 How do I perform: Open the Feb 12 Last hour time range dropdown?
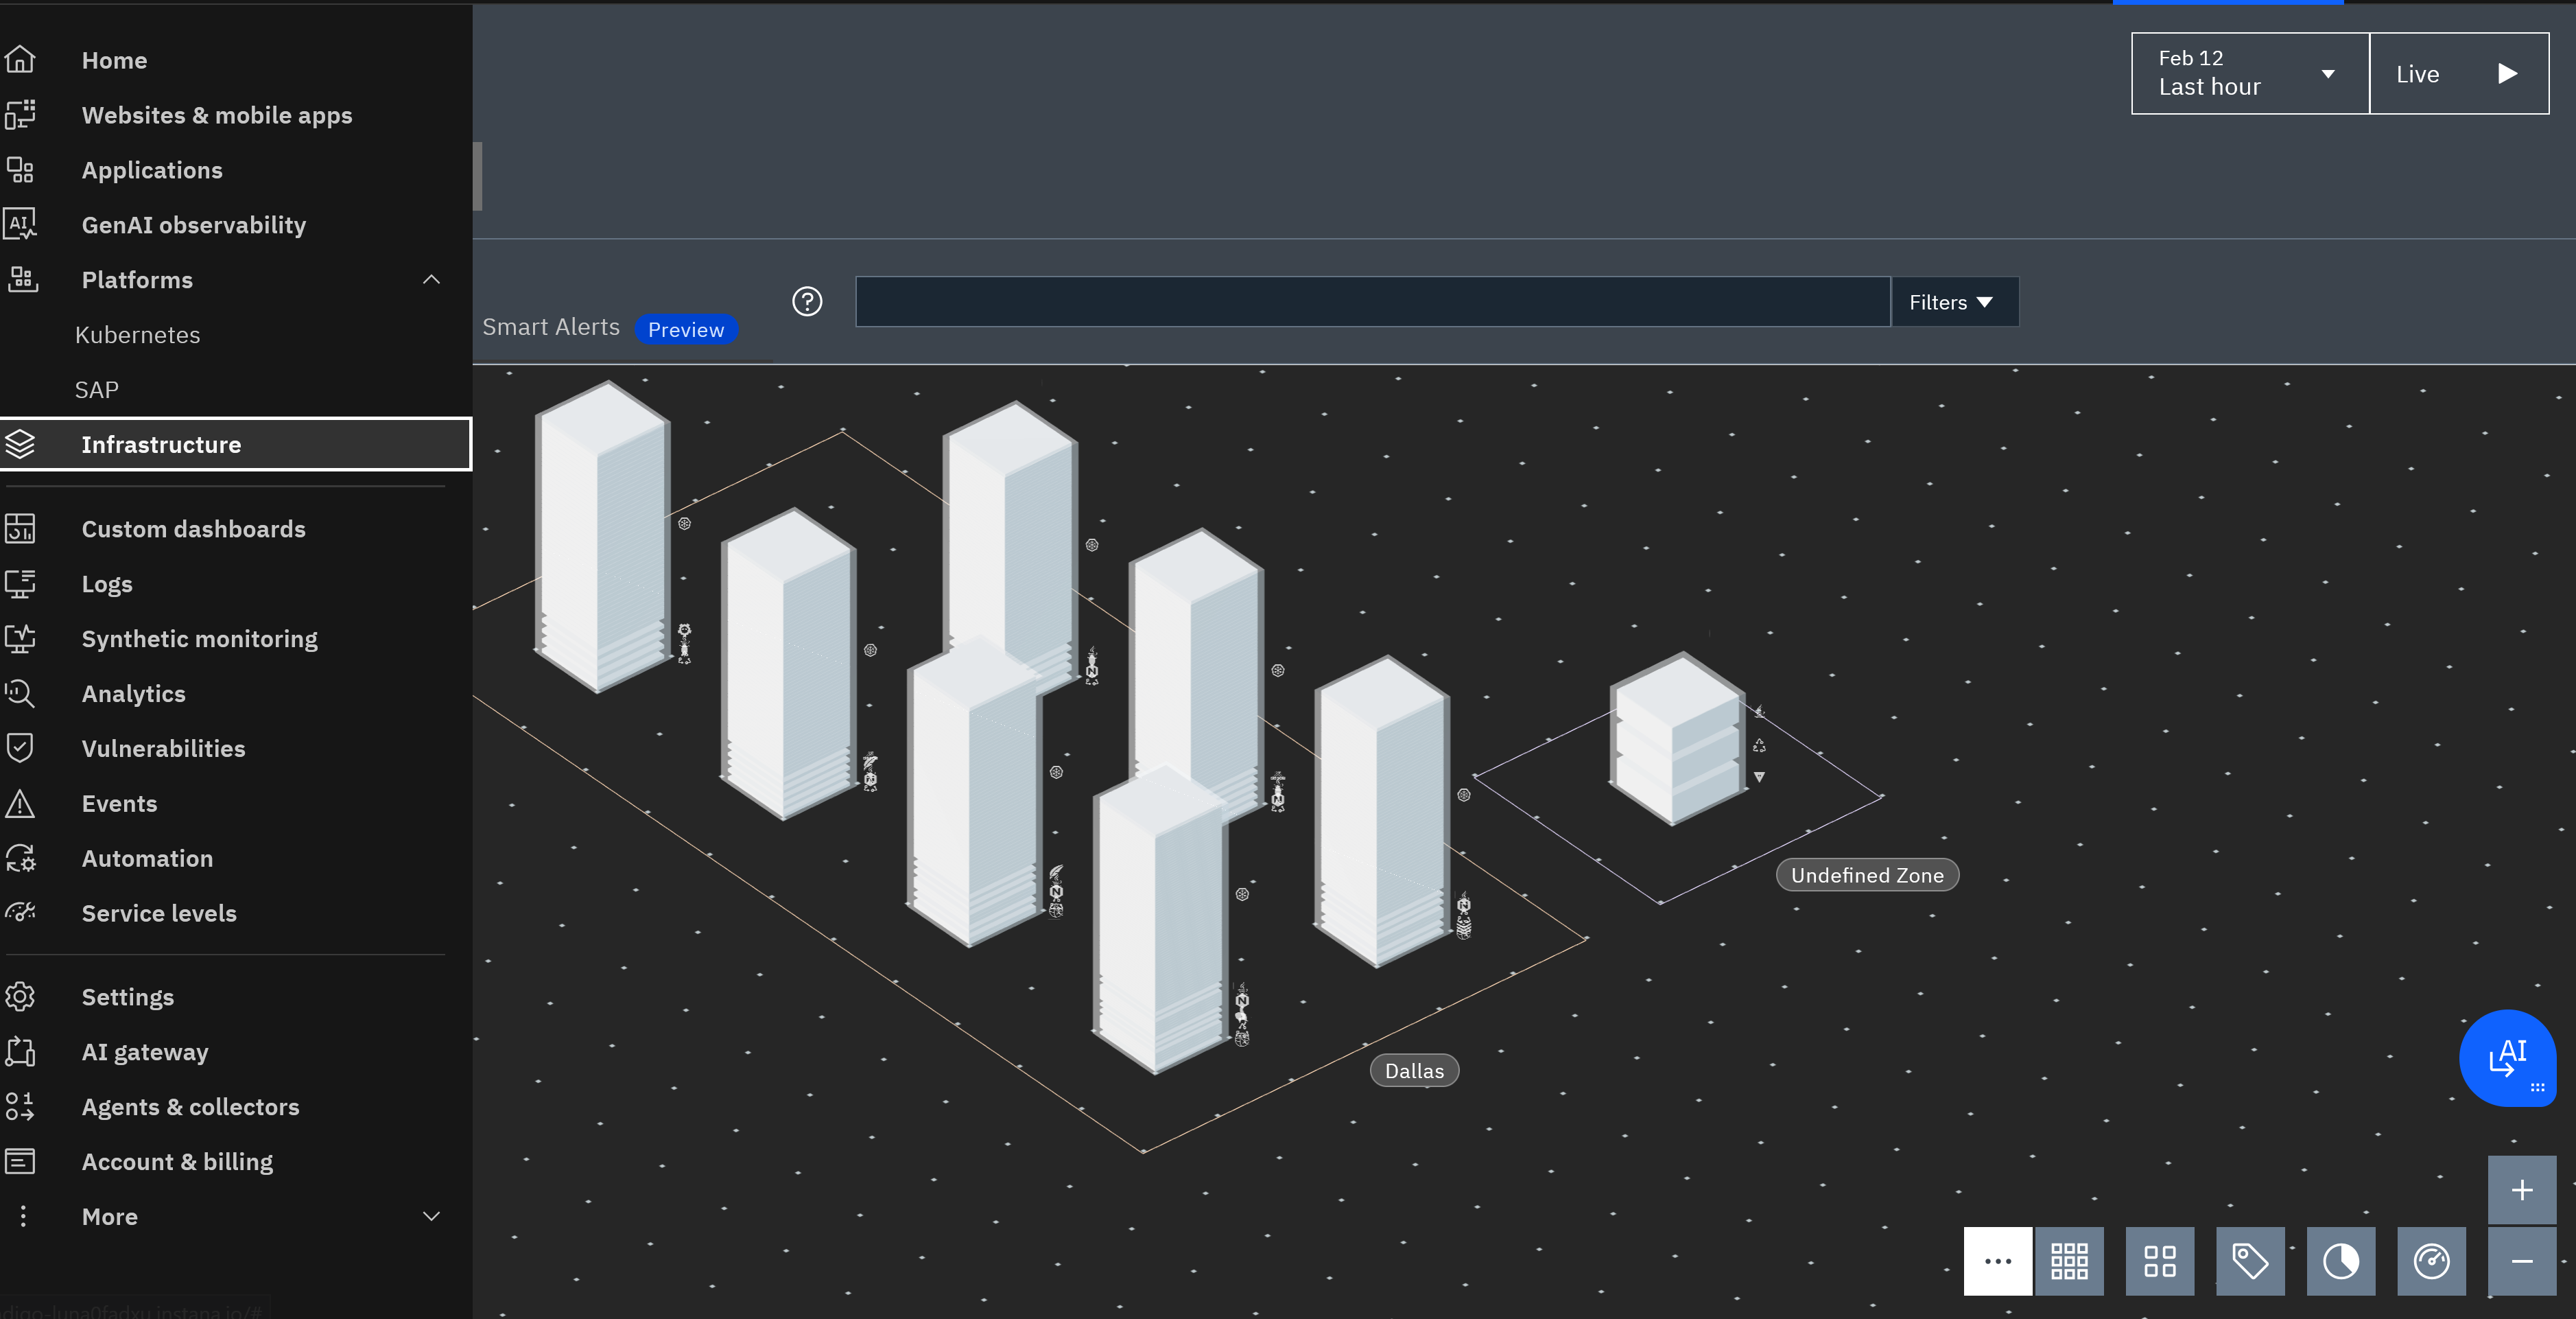click(x=2250, y=73)
